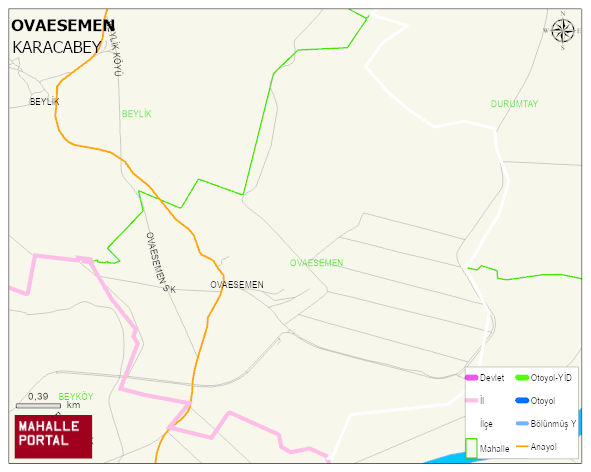Click the black OVAESEMEN village label
Image resolution: width=591 pixels, height=472 pixels.
click(237, 285)
